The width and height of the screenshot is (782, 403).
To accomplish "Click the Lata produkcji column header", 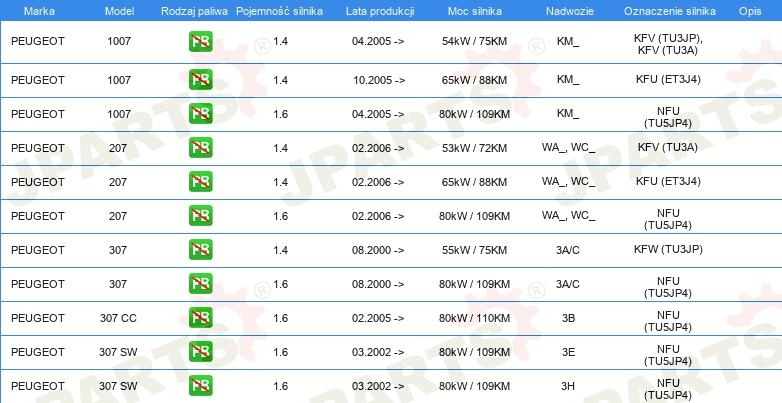I will tap(380, 11).
